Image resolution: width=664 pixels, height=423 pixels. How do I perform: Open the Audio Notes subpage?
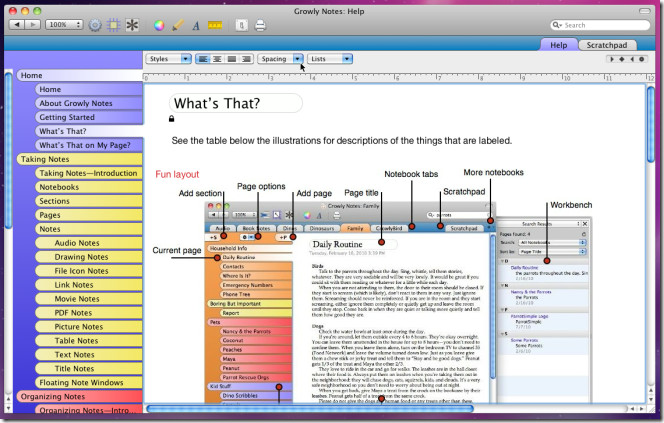click(x=89, y=243)
